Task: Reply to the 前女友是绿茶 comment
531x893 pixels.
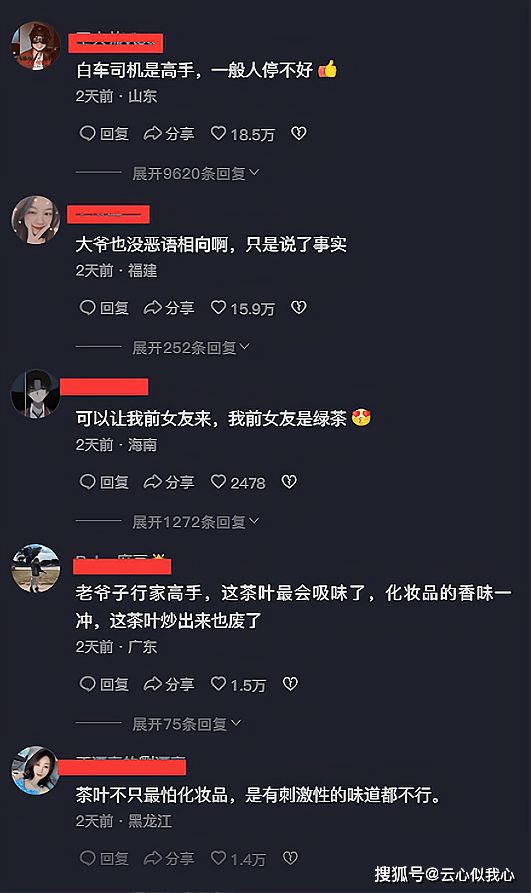Action: coord(104,482)
